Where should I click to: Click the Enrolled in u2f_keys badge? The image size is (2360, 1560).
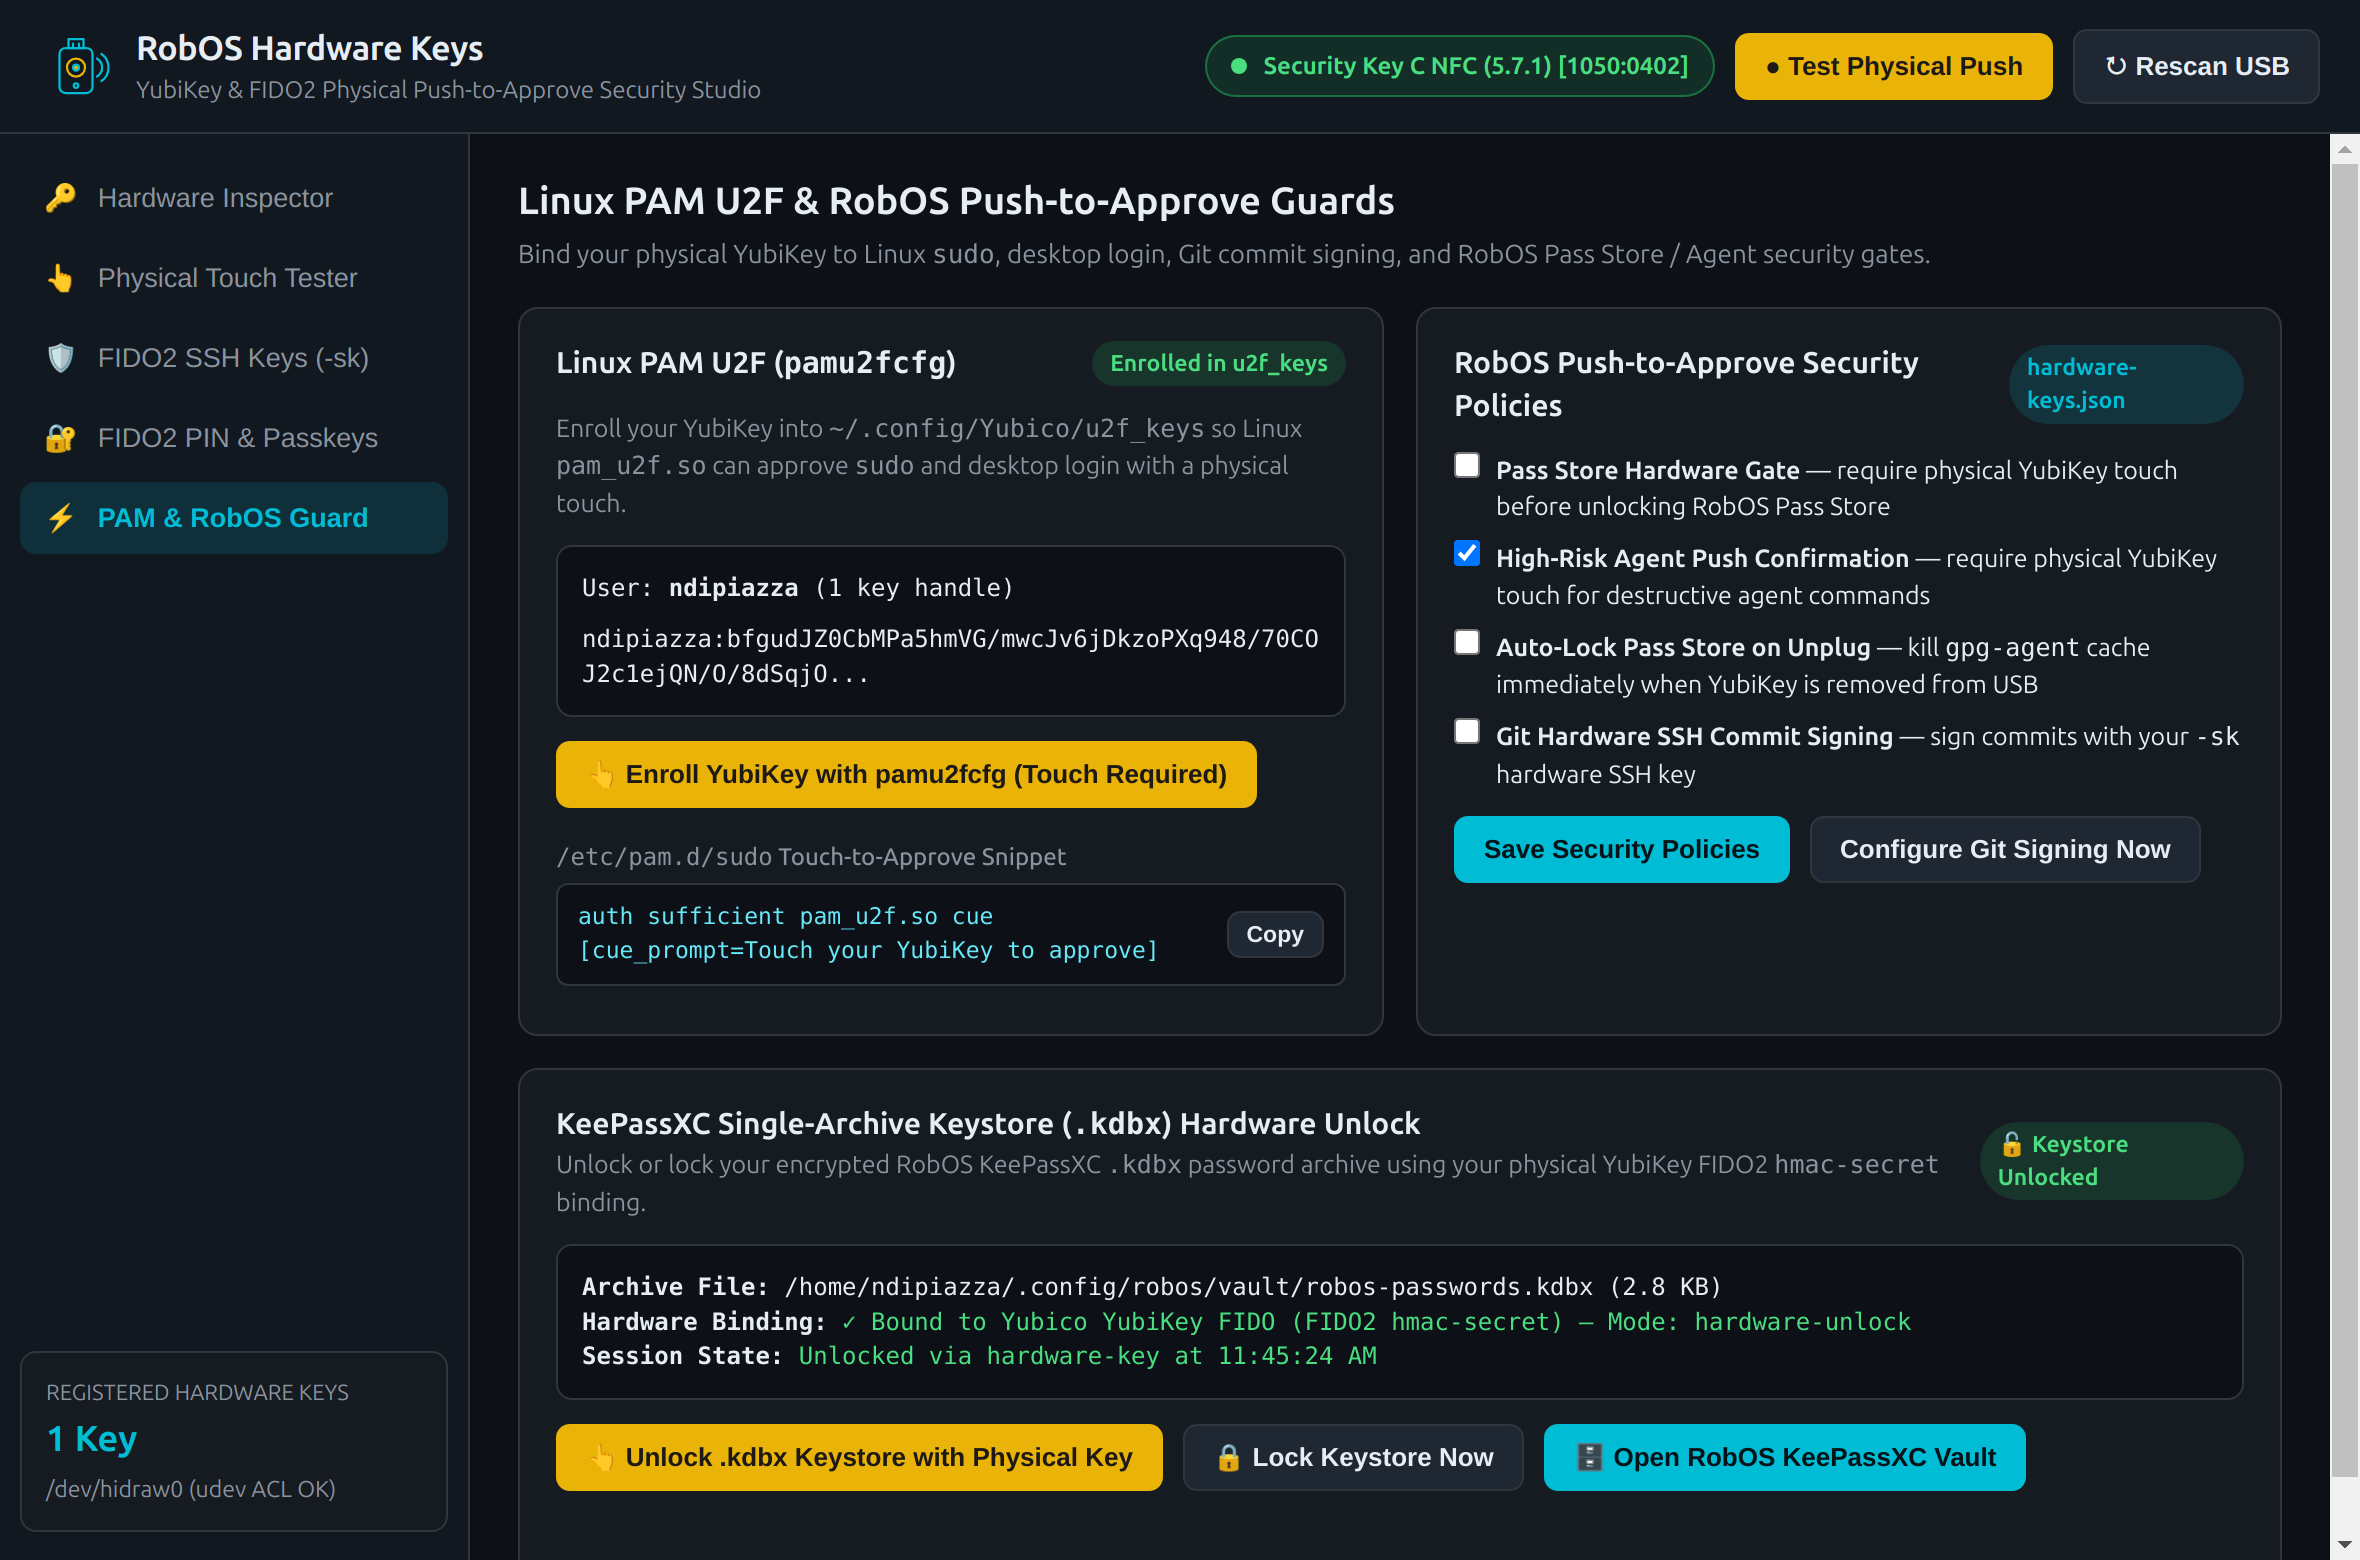coord(1218,363)
